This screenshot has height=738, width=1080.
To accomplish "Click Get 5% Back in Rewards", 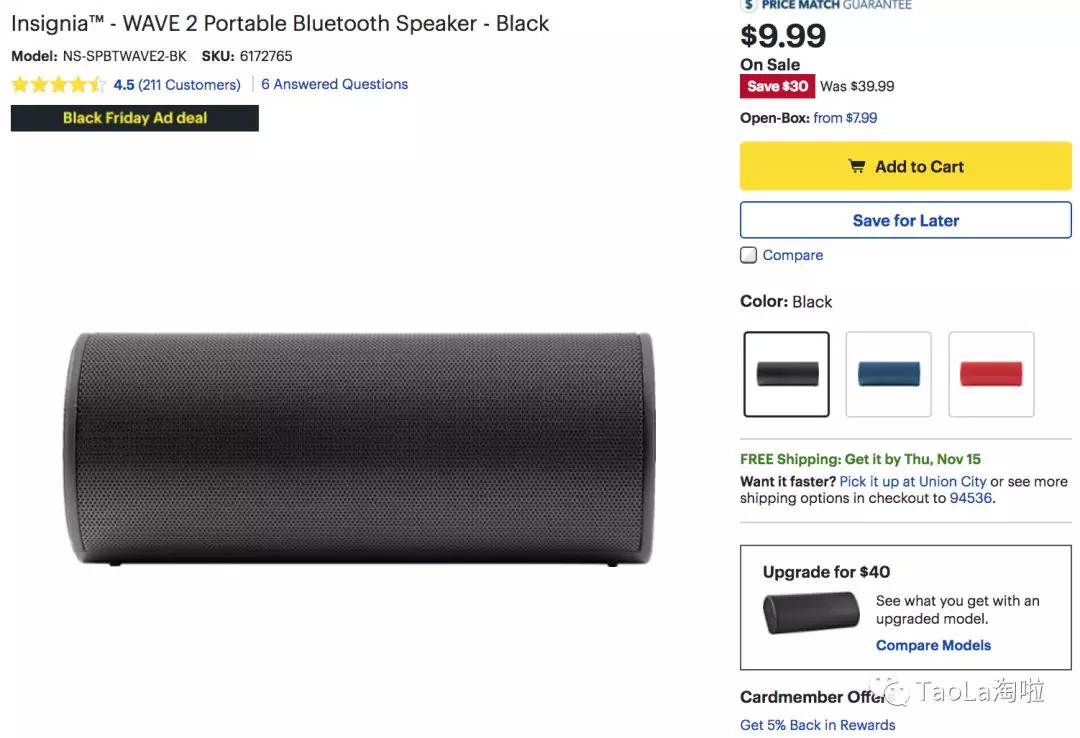I will tap(817, 725).
